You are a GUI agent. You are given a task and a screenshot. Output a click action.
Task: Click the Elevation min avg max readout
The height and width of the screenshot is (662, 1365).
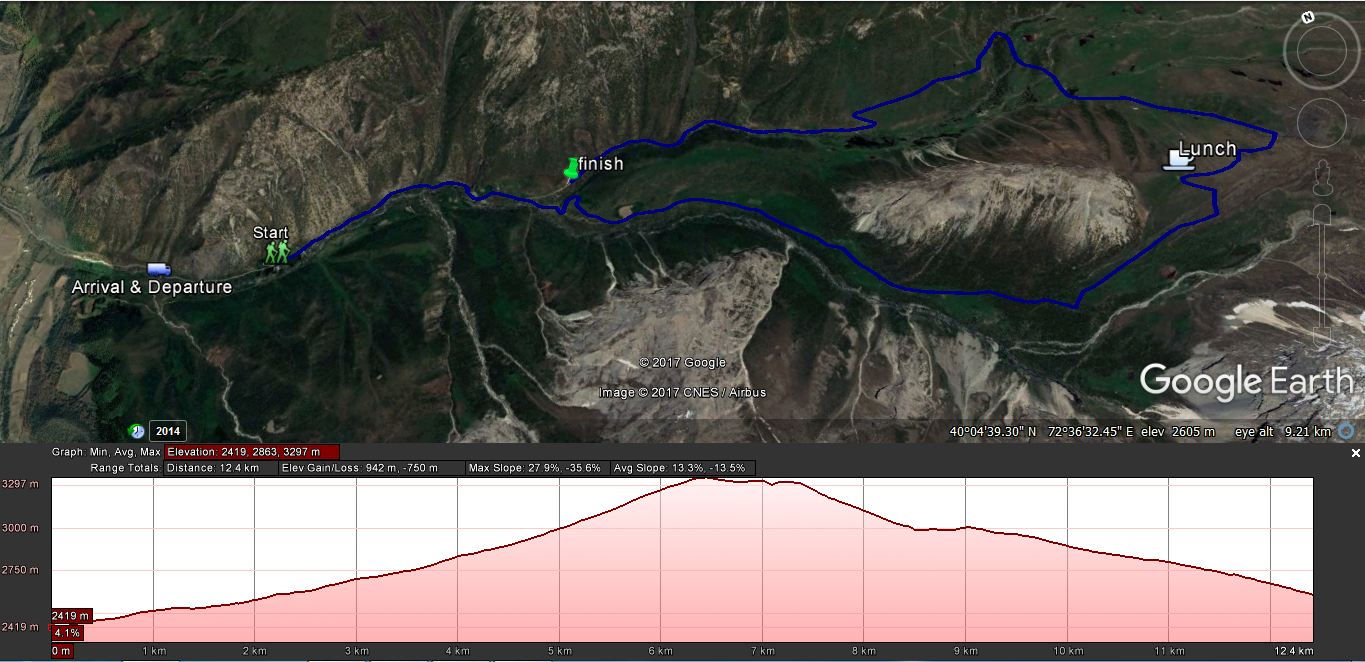252,452
